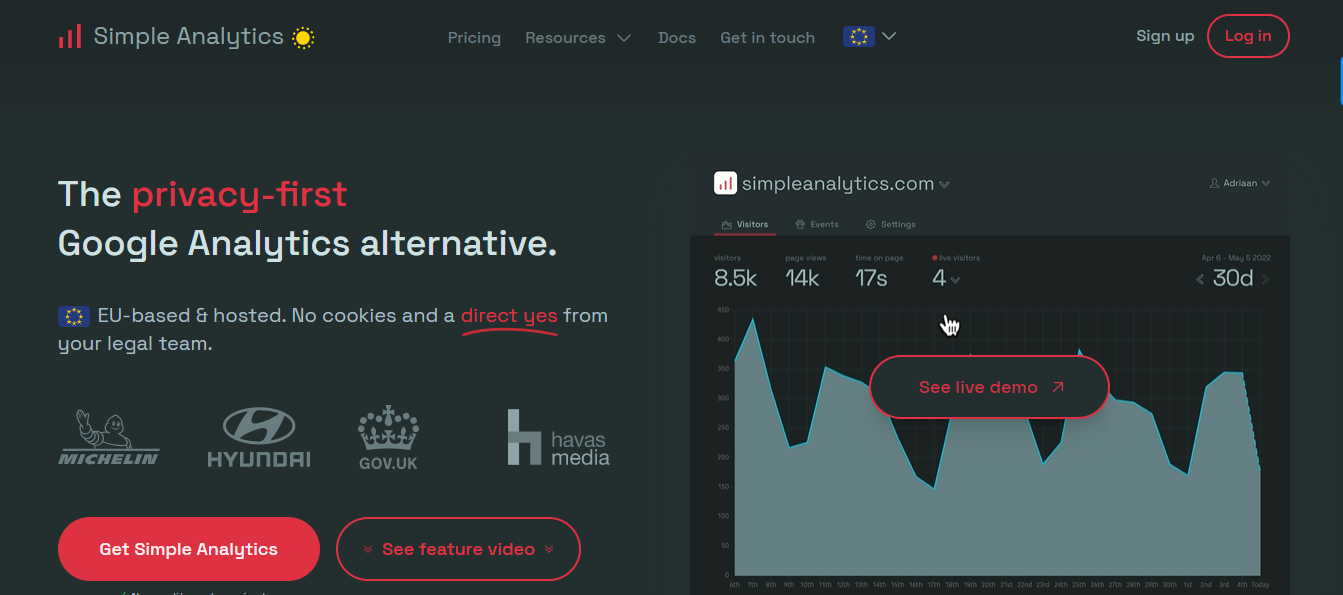The width and height of the screenshot is (1343, 595).
Task: Click the simpleanalytics.com dashboard icon
Action: click(x=725, y=183)
